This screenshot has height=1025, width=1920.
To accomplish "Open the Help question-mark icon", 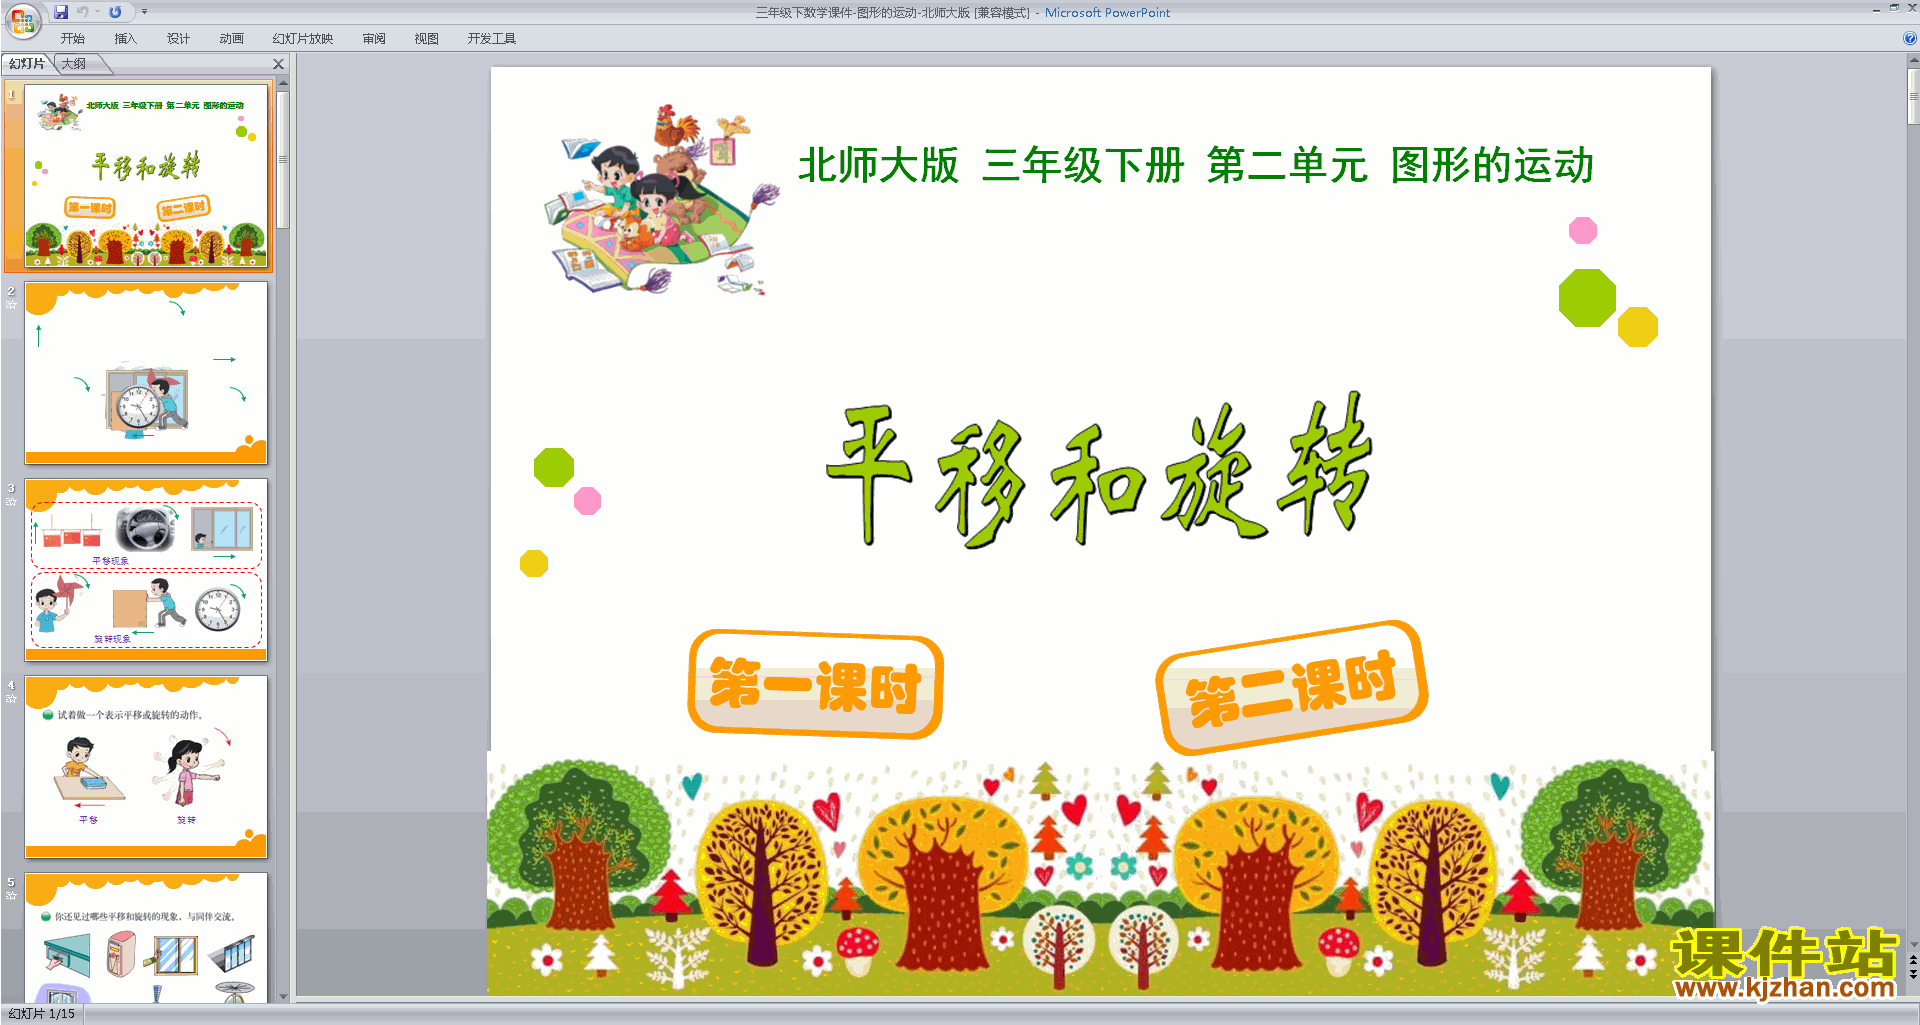I will point(1909,38).
